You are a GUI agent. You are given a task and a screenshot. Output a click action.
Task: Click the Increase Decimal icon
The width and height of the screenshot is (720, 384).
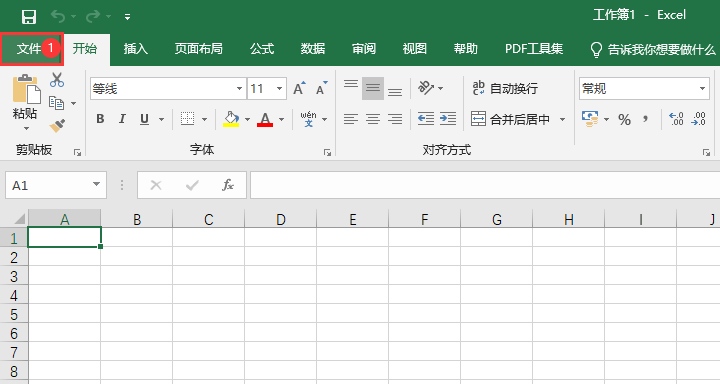coord(676,119)
